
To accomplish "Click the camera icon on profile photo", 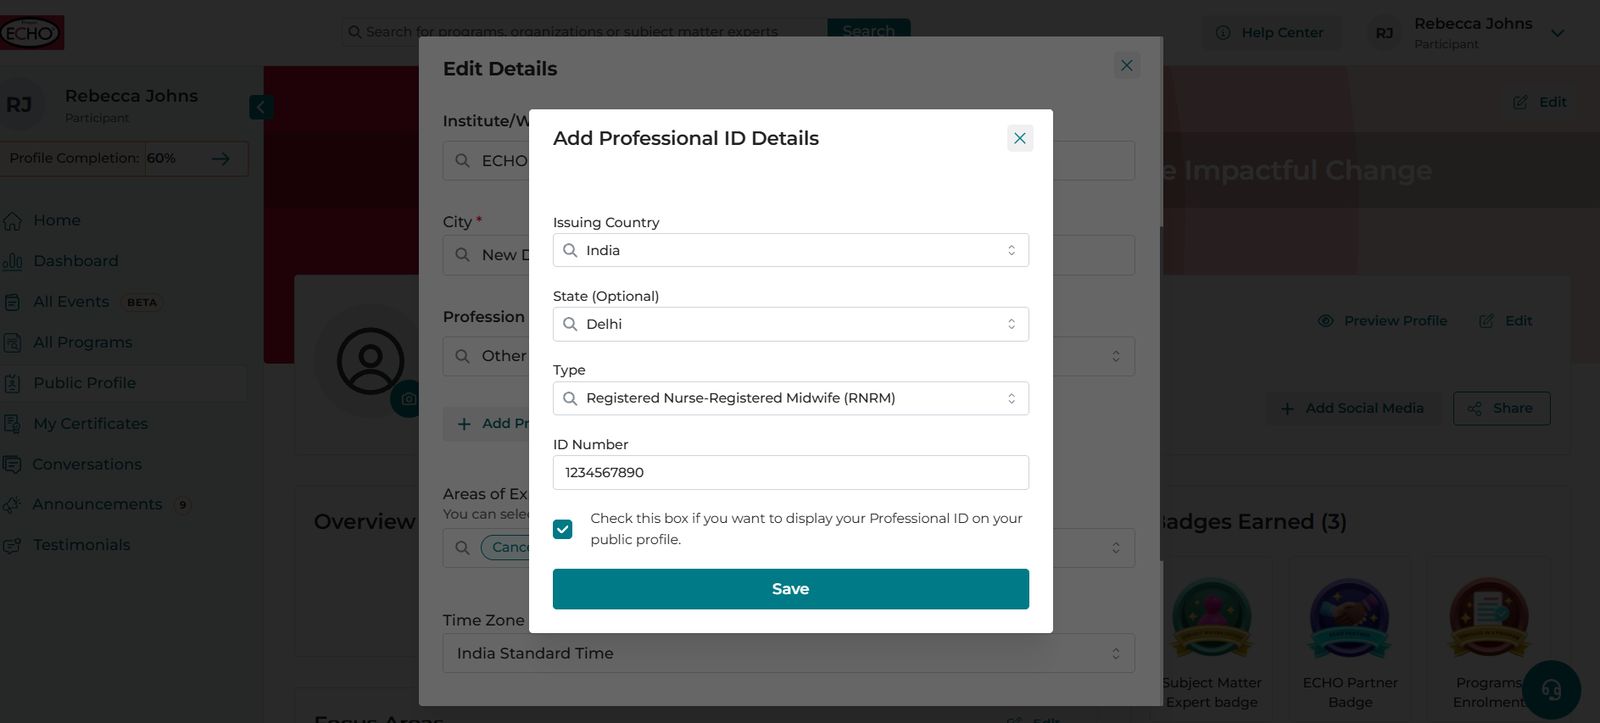I will (x=407, y=398).
